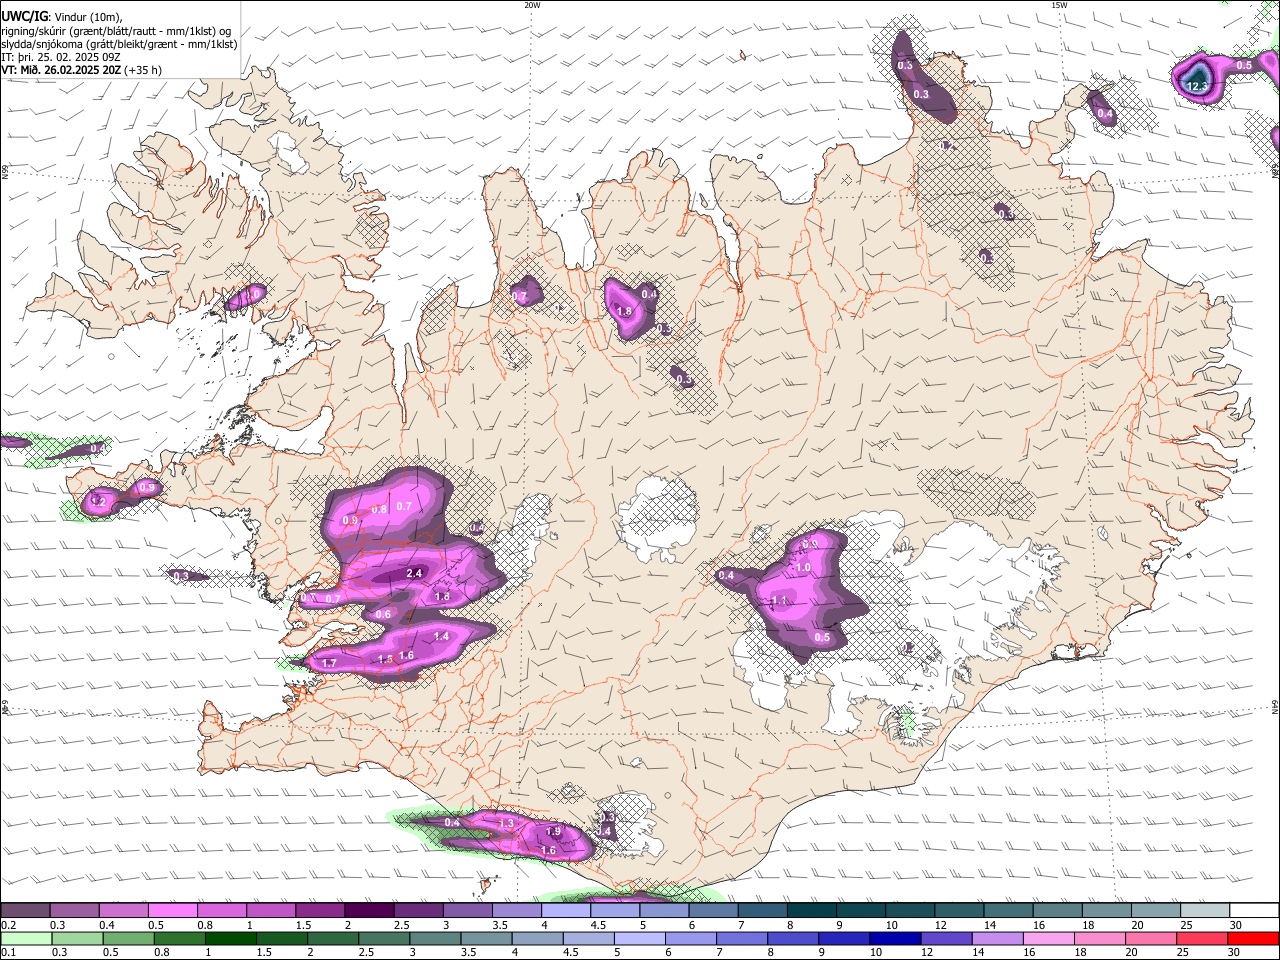Click the 0.1 label in the legend
Image resolution: width=1280 pixels, height=960 pixels.
tap(7, 952)
